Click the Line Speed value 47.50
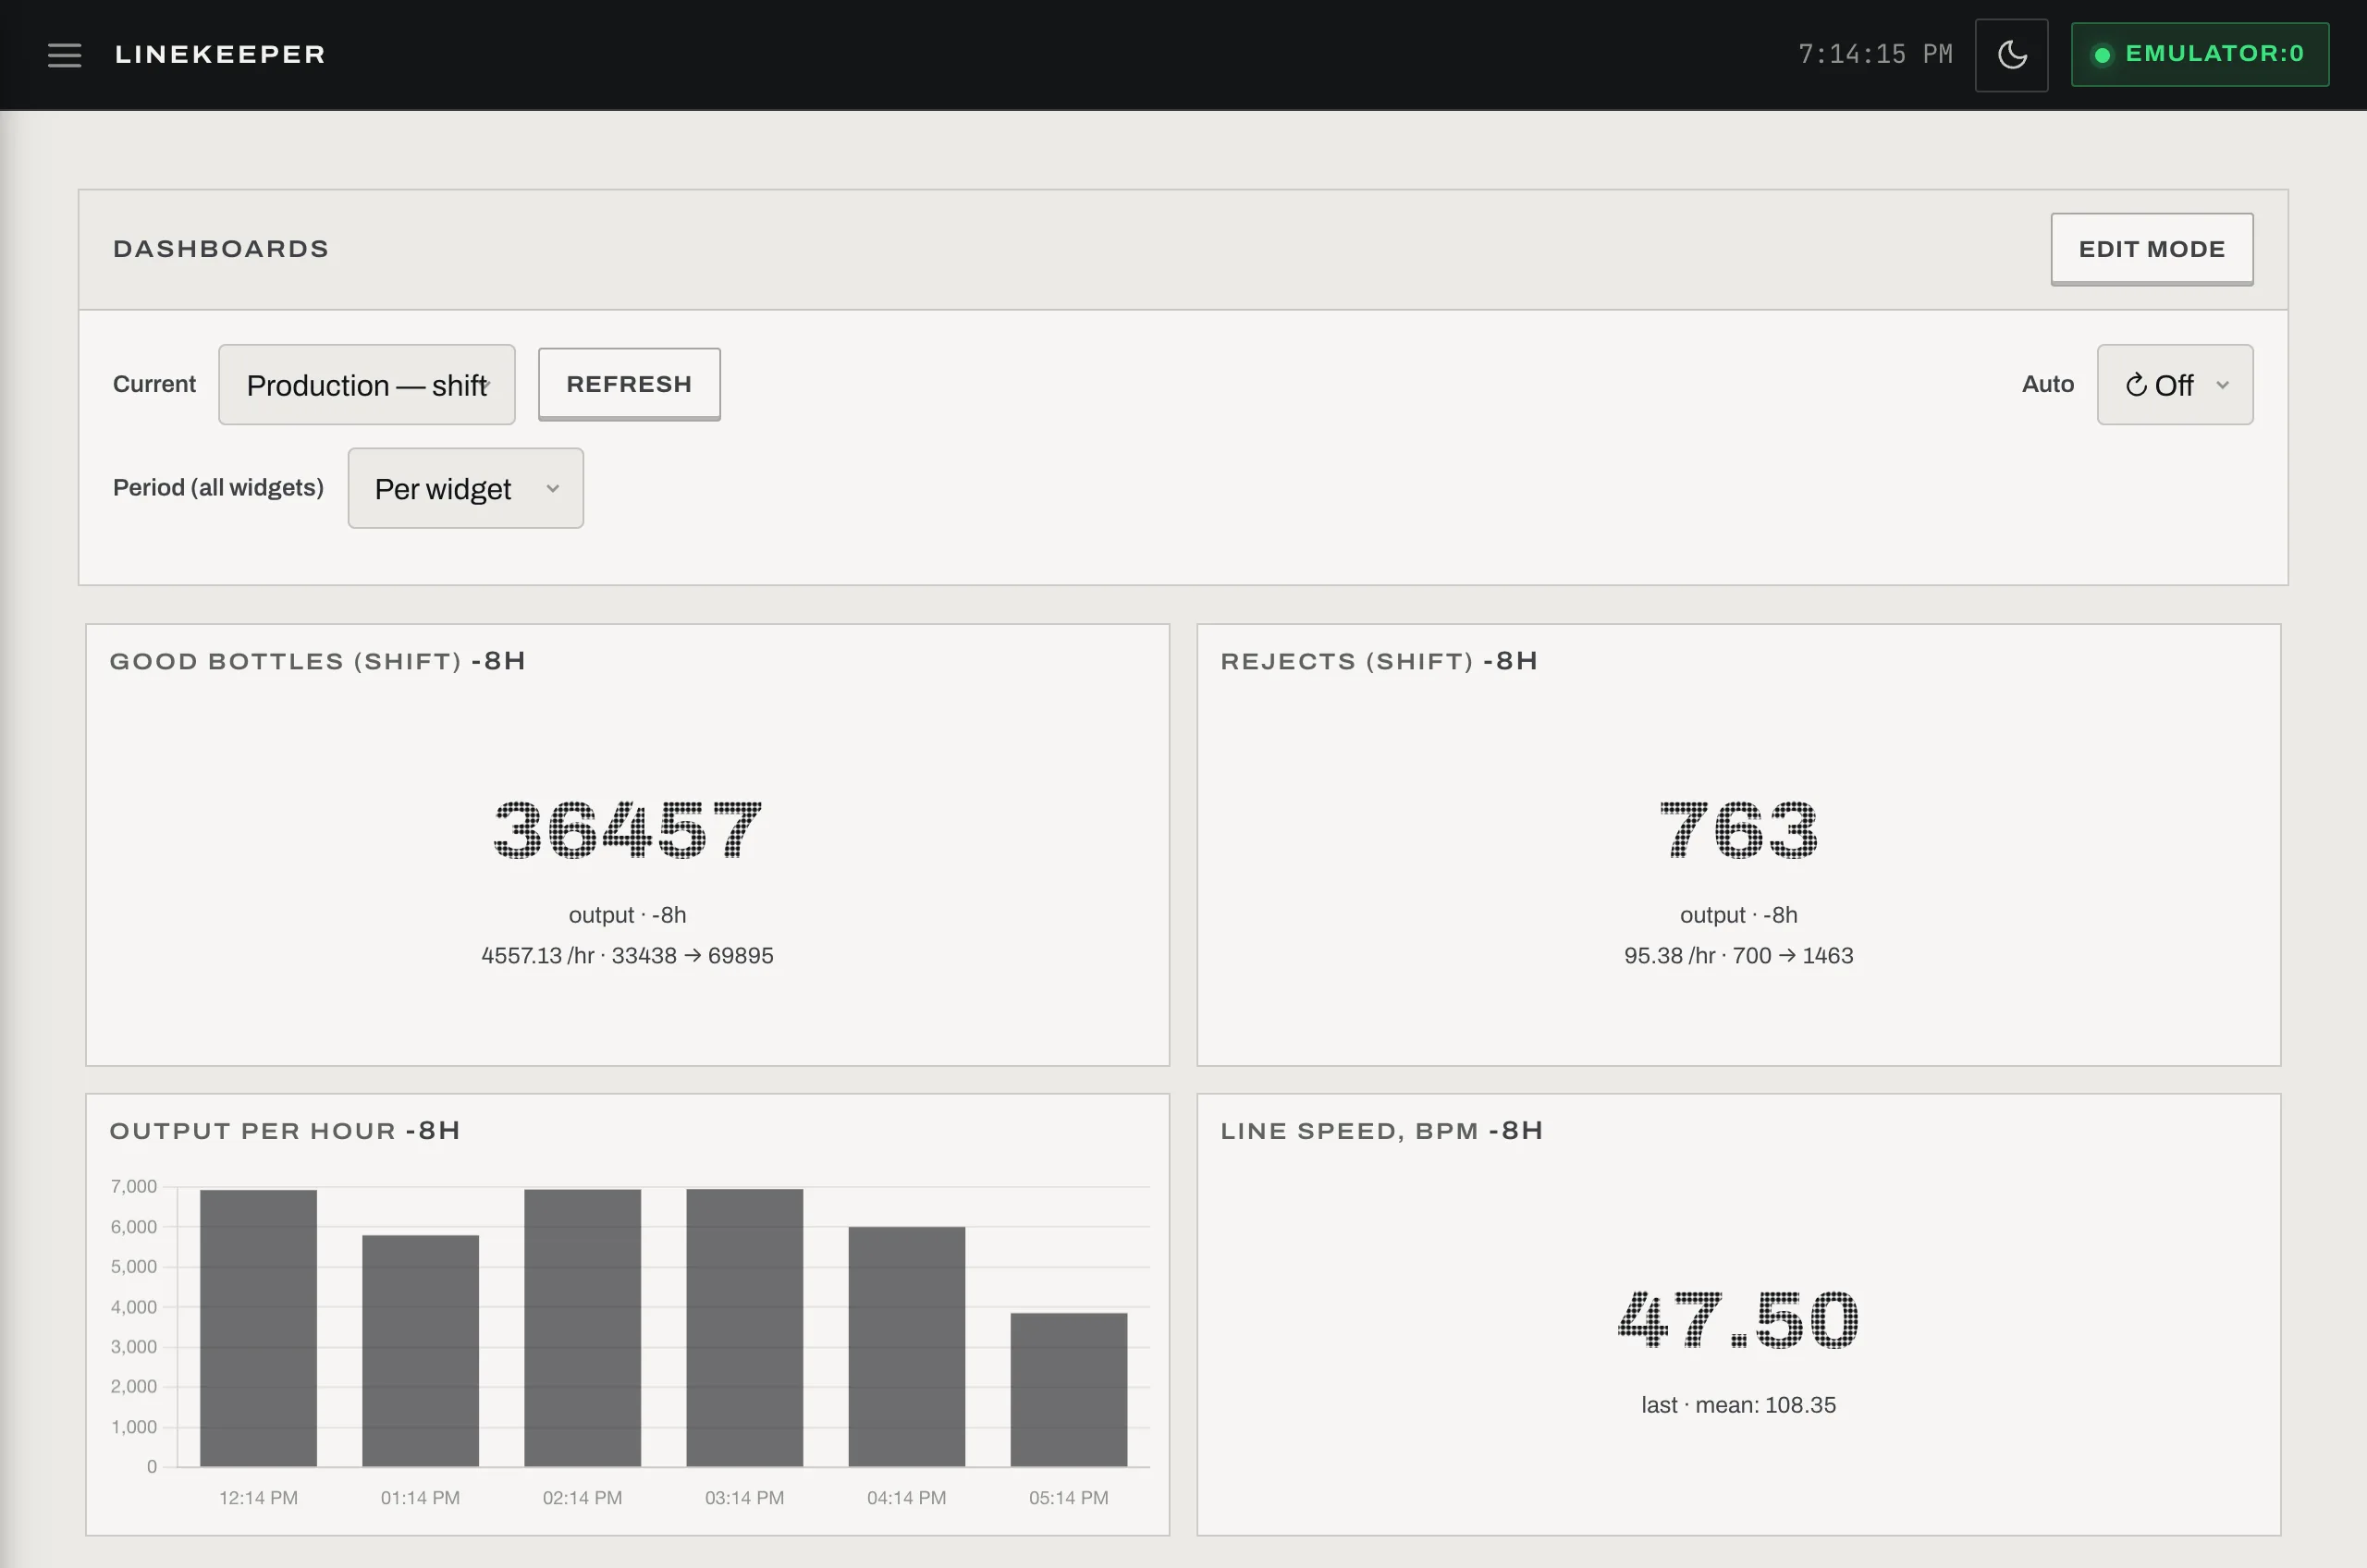 click(x=1738, y=1319)
